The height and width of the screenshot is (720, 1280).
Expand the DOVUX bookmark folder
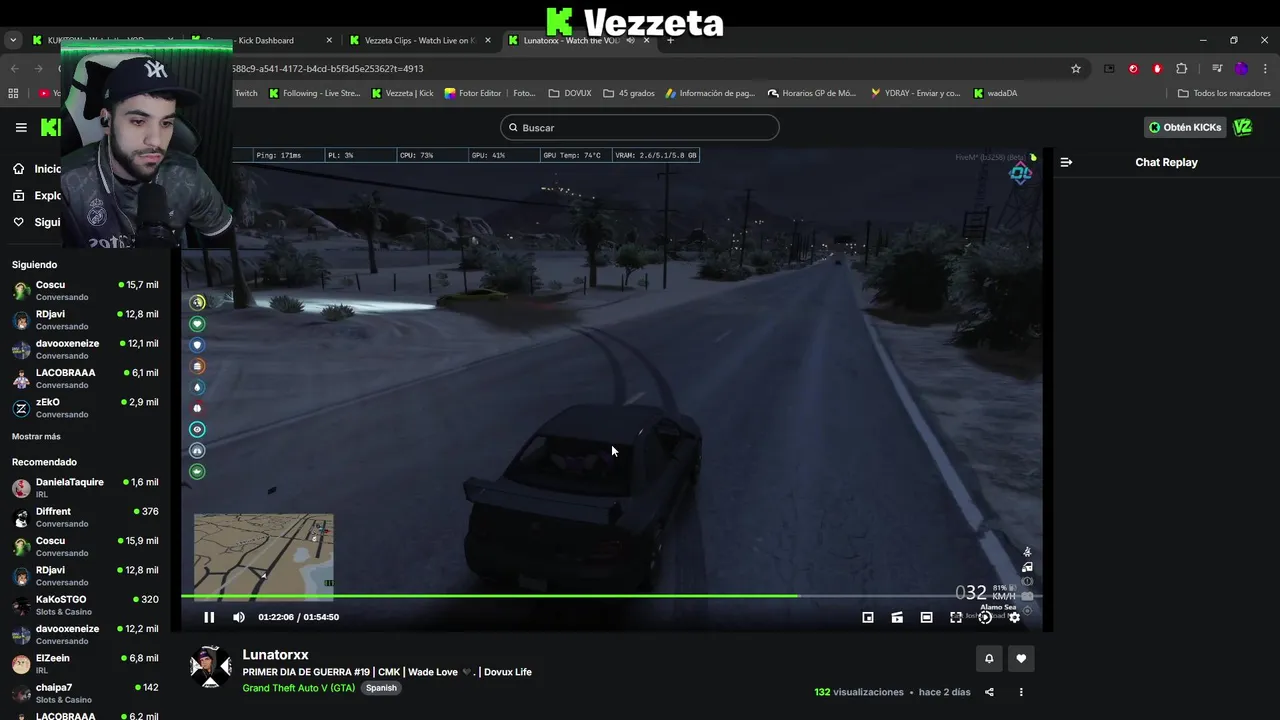point(570,93)
